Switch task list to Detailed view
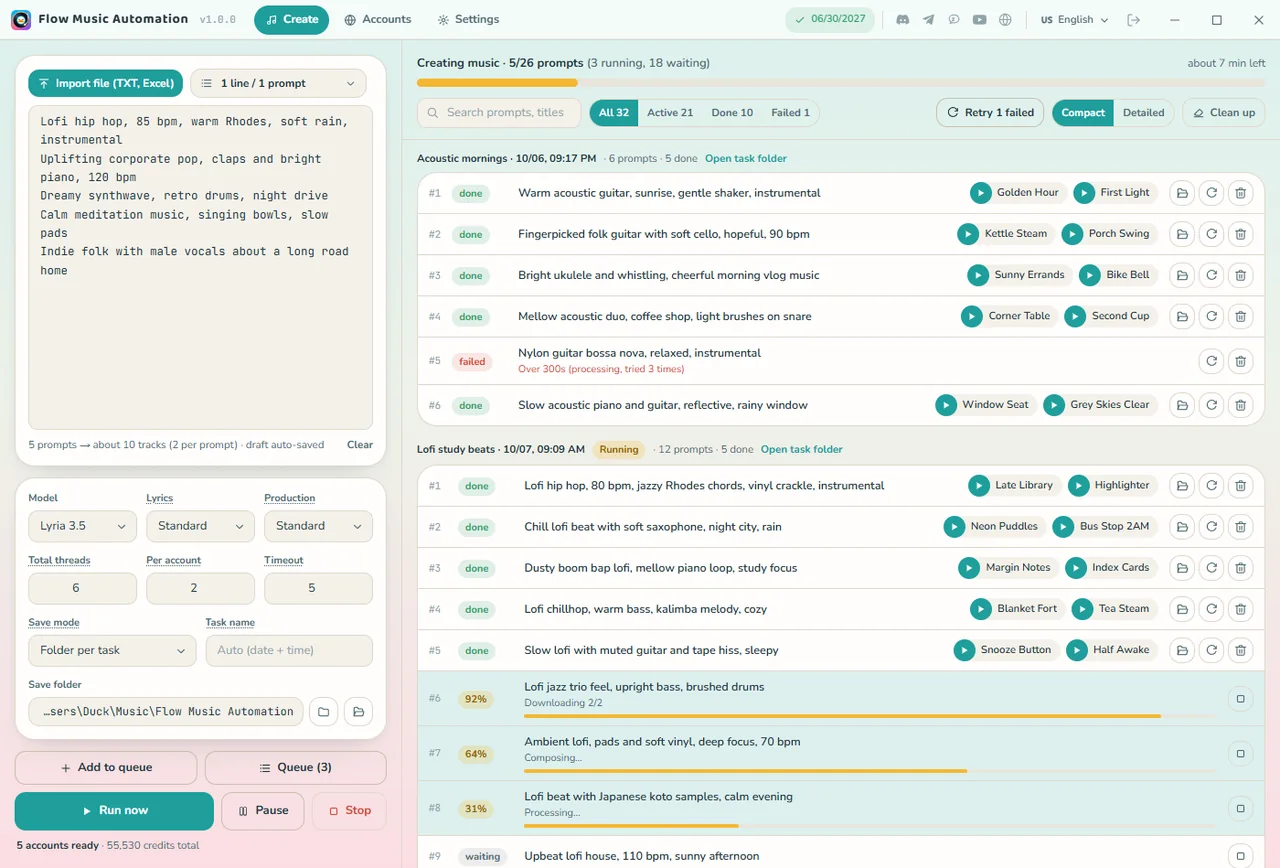Viewport: 1280px width, 868px height. pyautogui.click(x=1143, y=113)
